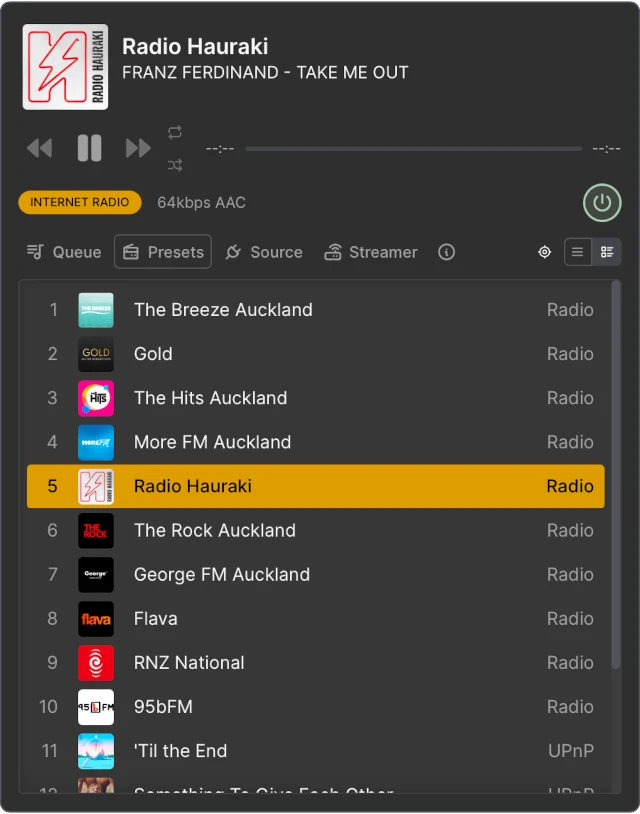Viewport: 640px width, 814px height.
Task: Select the Presets tab
Action: pos(162,252)
